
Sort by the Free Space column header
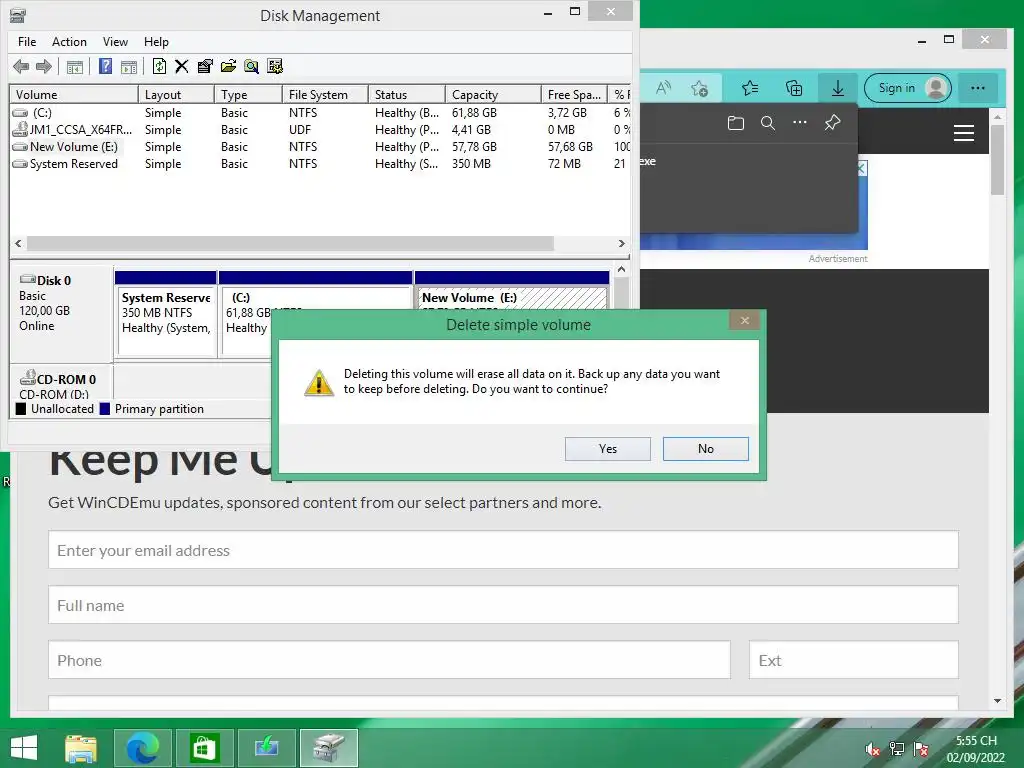tap(574, 95)
